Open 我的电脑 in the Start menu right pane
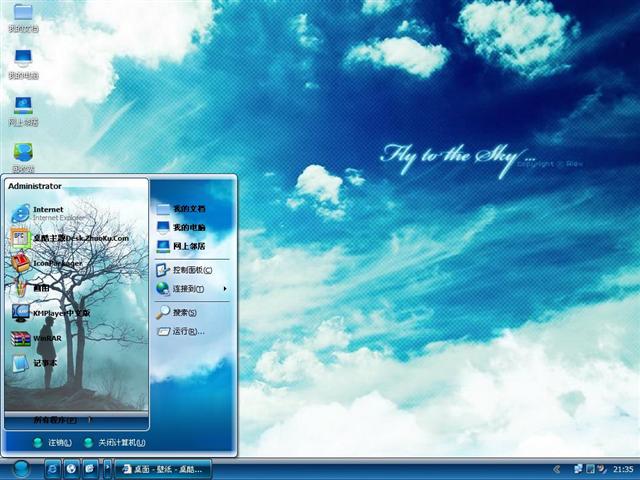This screenshot has height=480, width=640. point(181,227)
